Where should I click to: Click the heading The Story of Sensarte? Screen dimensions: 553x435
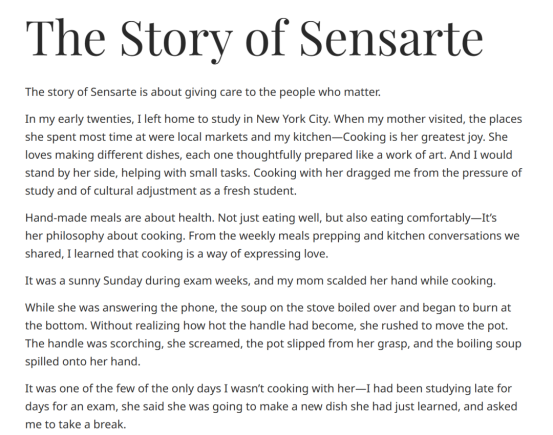[x=254, y=39]
